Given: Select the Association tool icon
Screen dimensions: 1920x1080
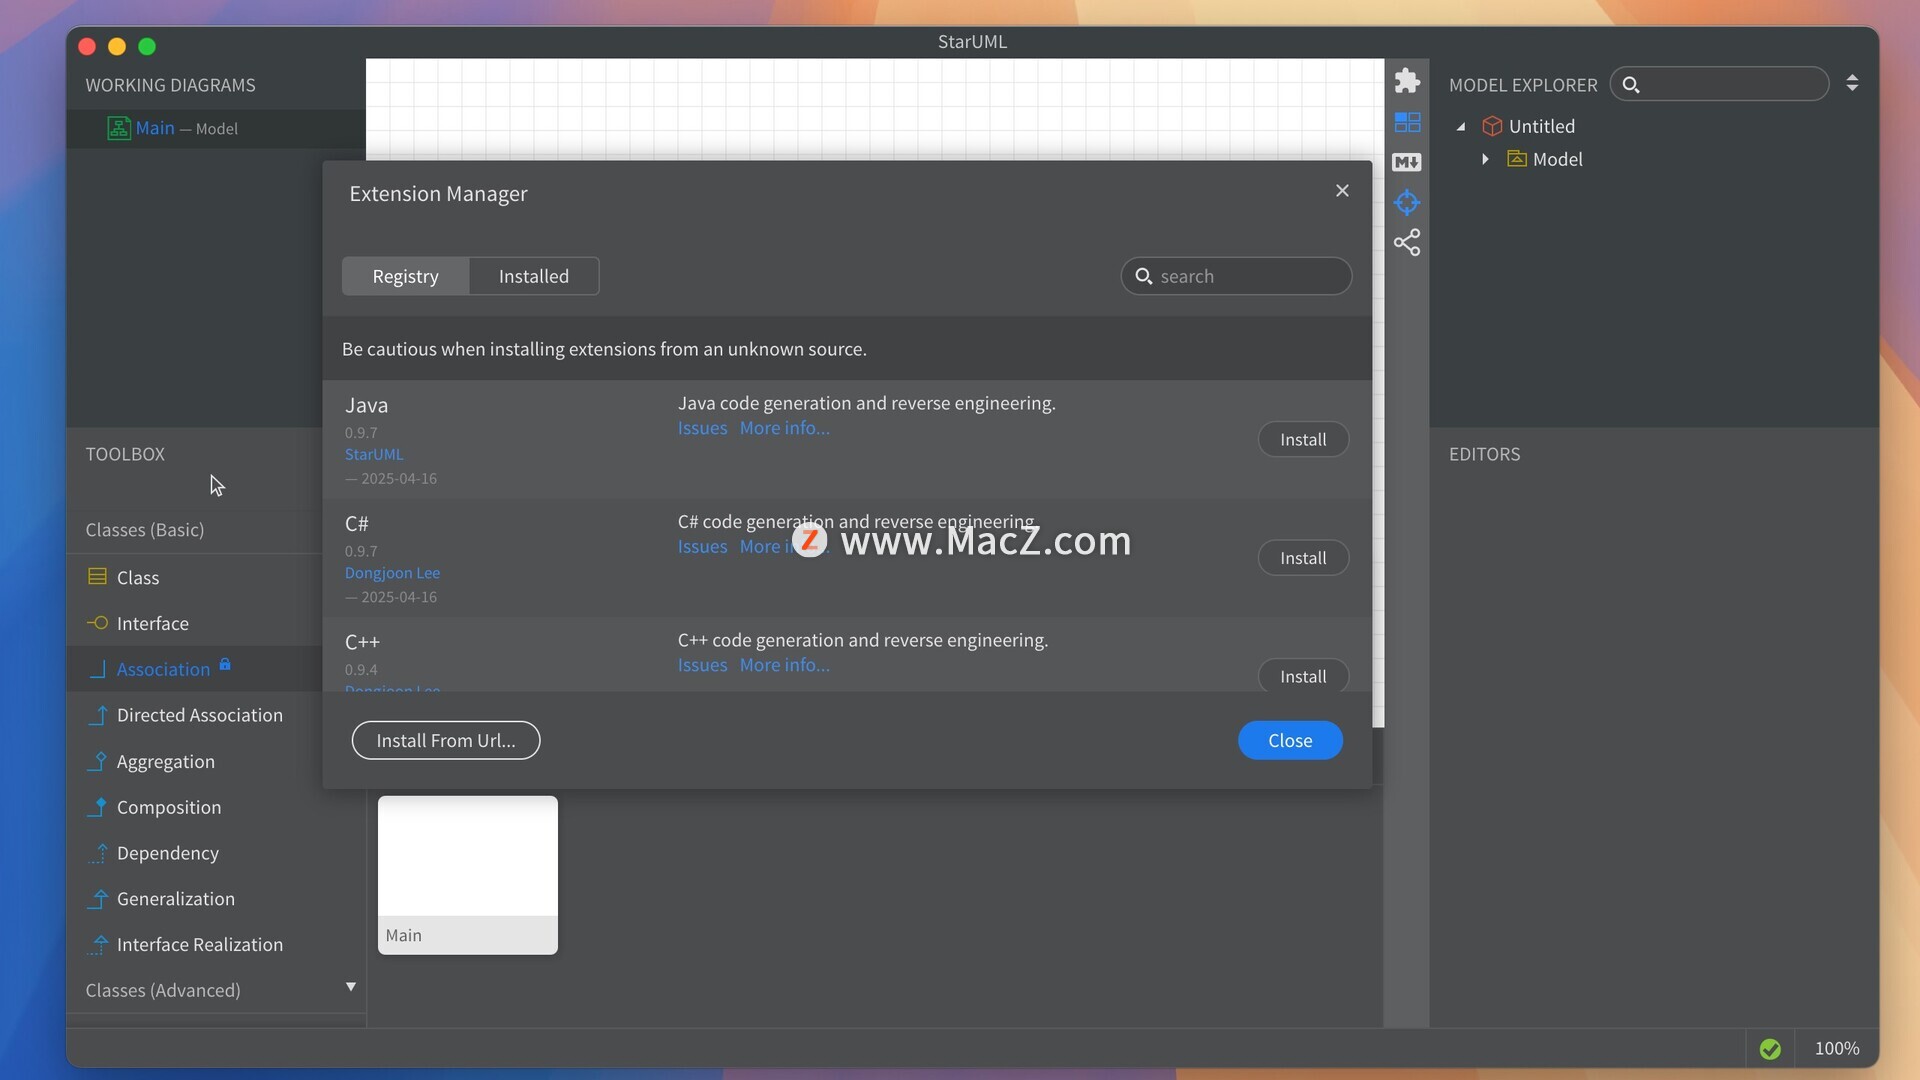Looking at the screenshot, I should [x=97, y=669].
